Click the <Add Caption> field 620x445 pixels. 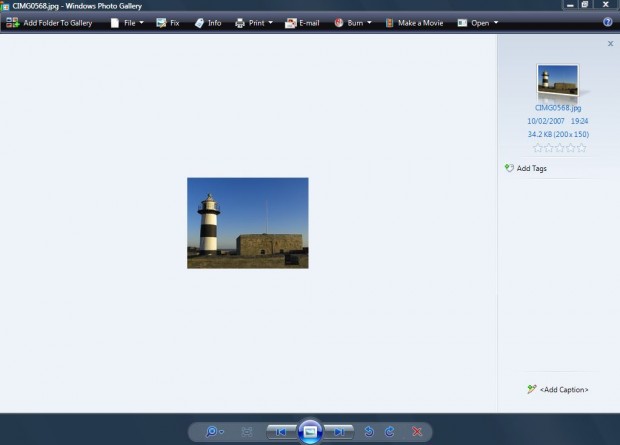click(x=564, y=390)
